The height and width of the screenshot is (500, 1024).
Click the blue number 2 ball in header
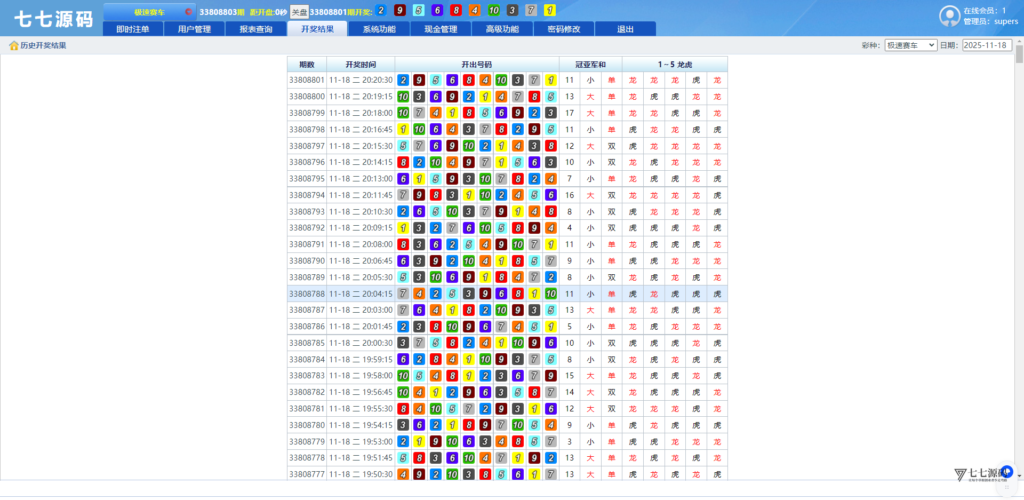click(382, 10)
